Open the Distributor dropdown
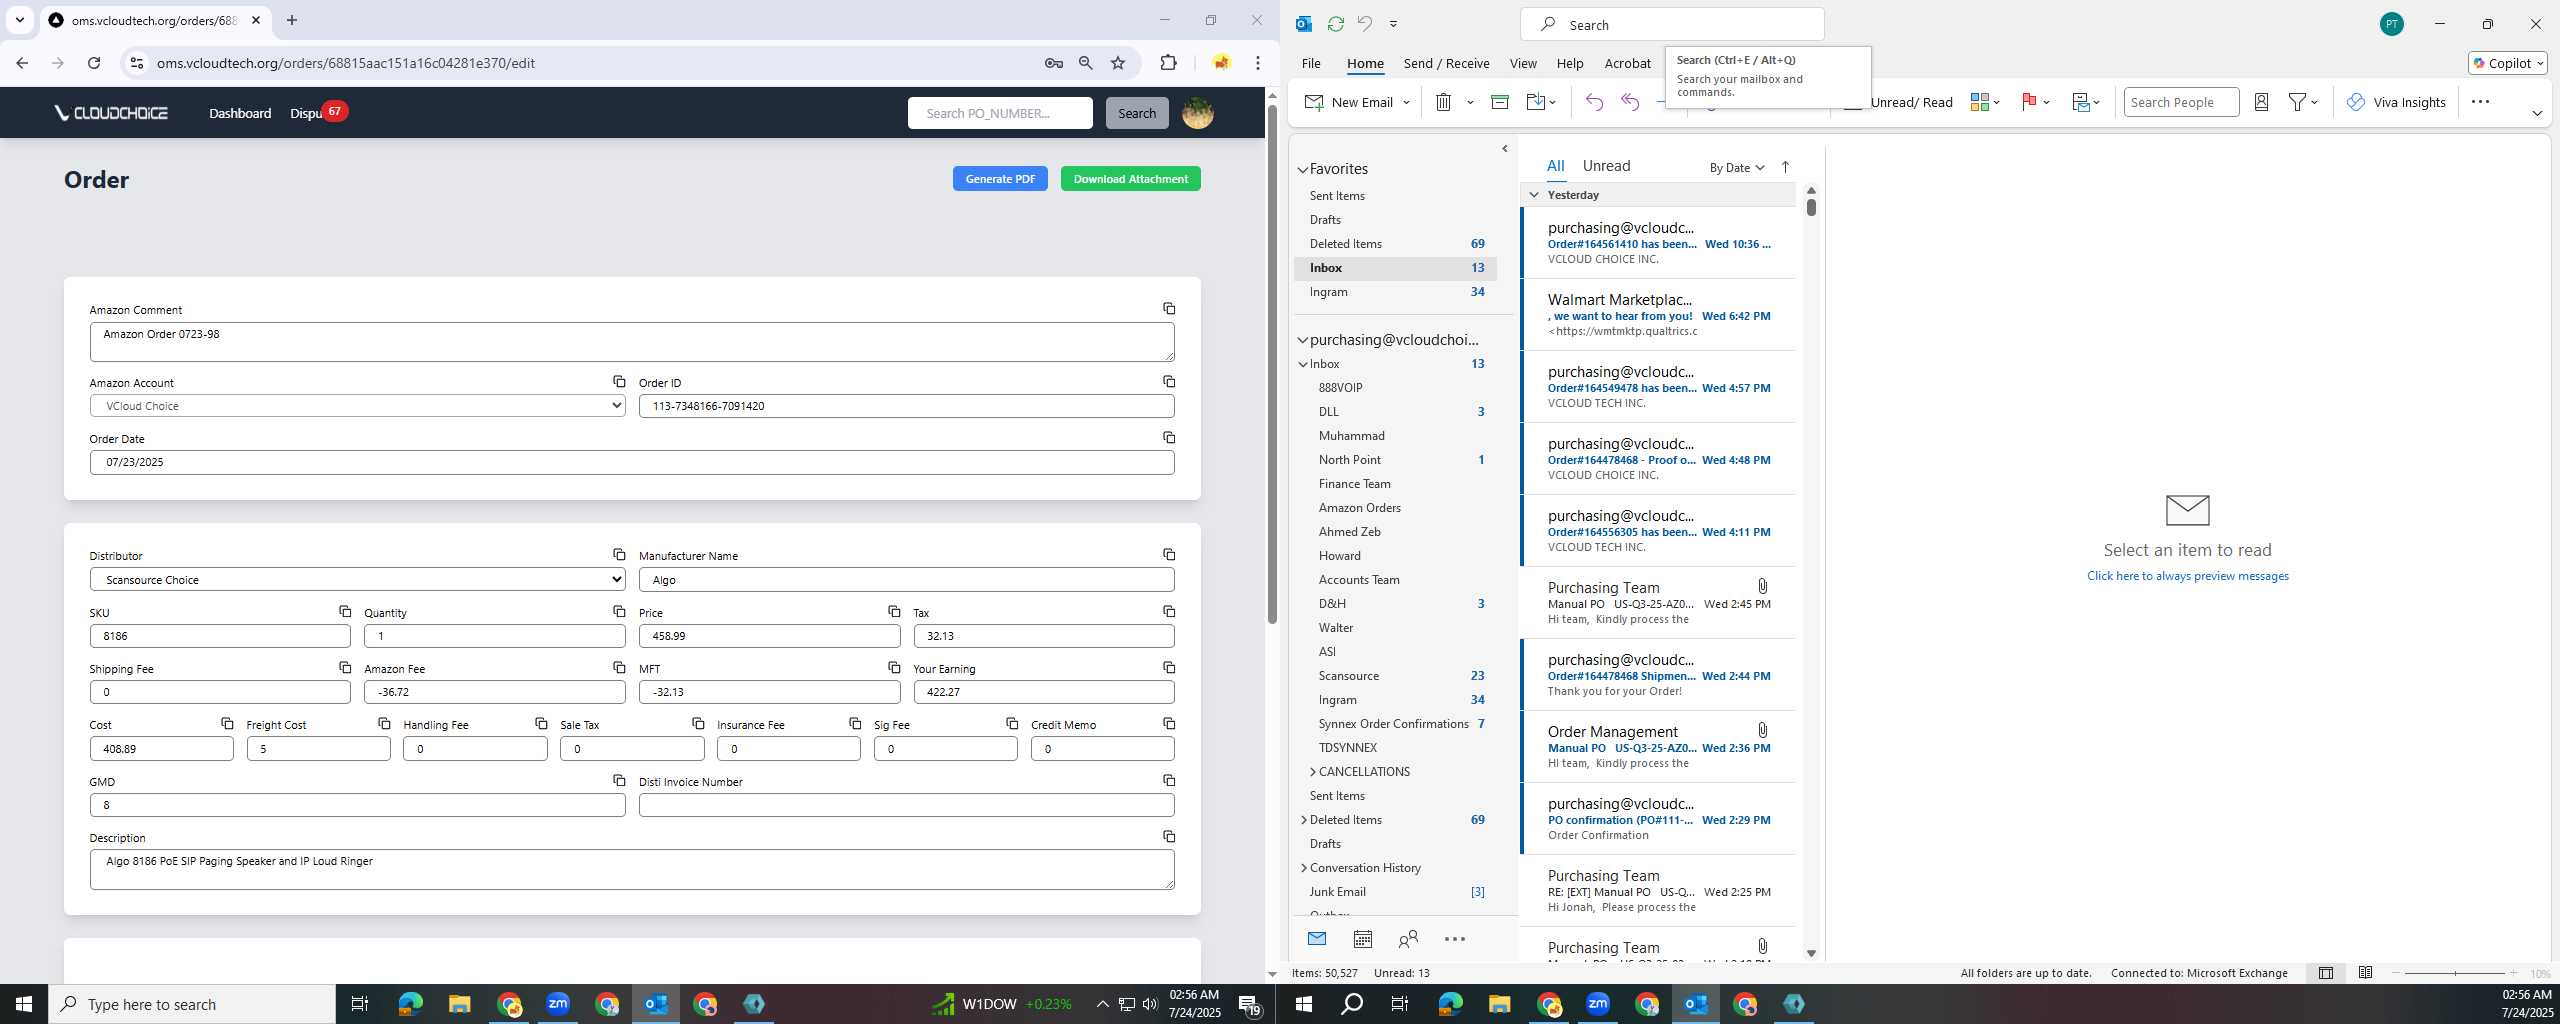The image size is (2560, 1024). 357,580
